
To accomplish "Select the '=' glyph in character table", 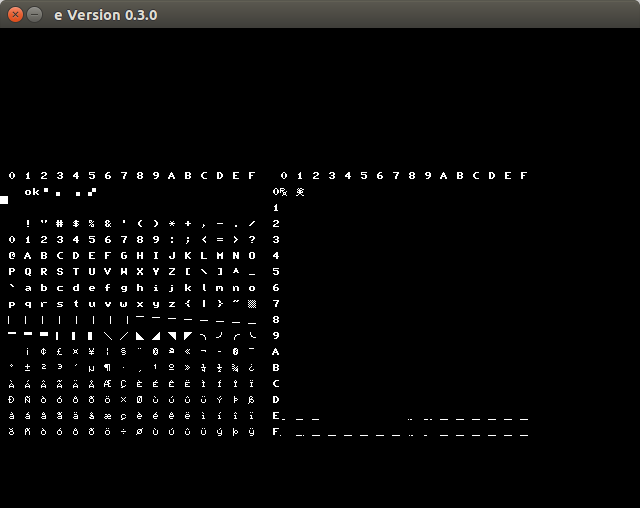I will (x=220, y=240).
